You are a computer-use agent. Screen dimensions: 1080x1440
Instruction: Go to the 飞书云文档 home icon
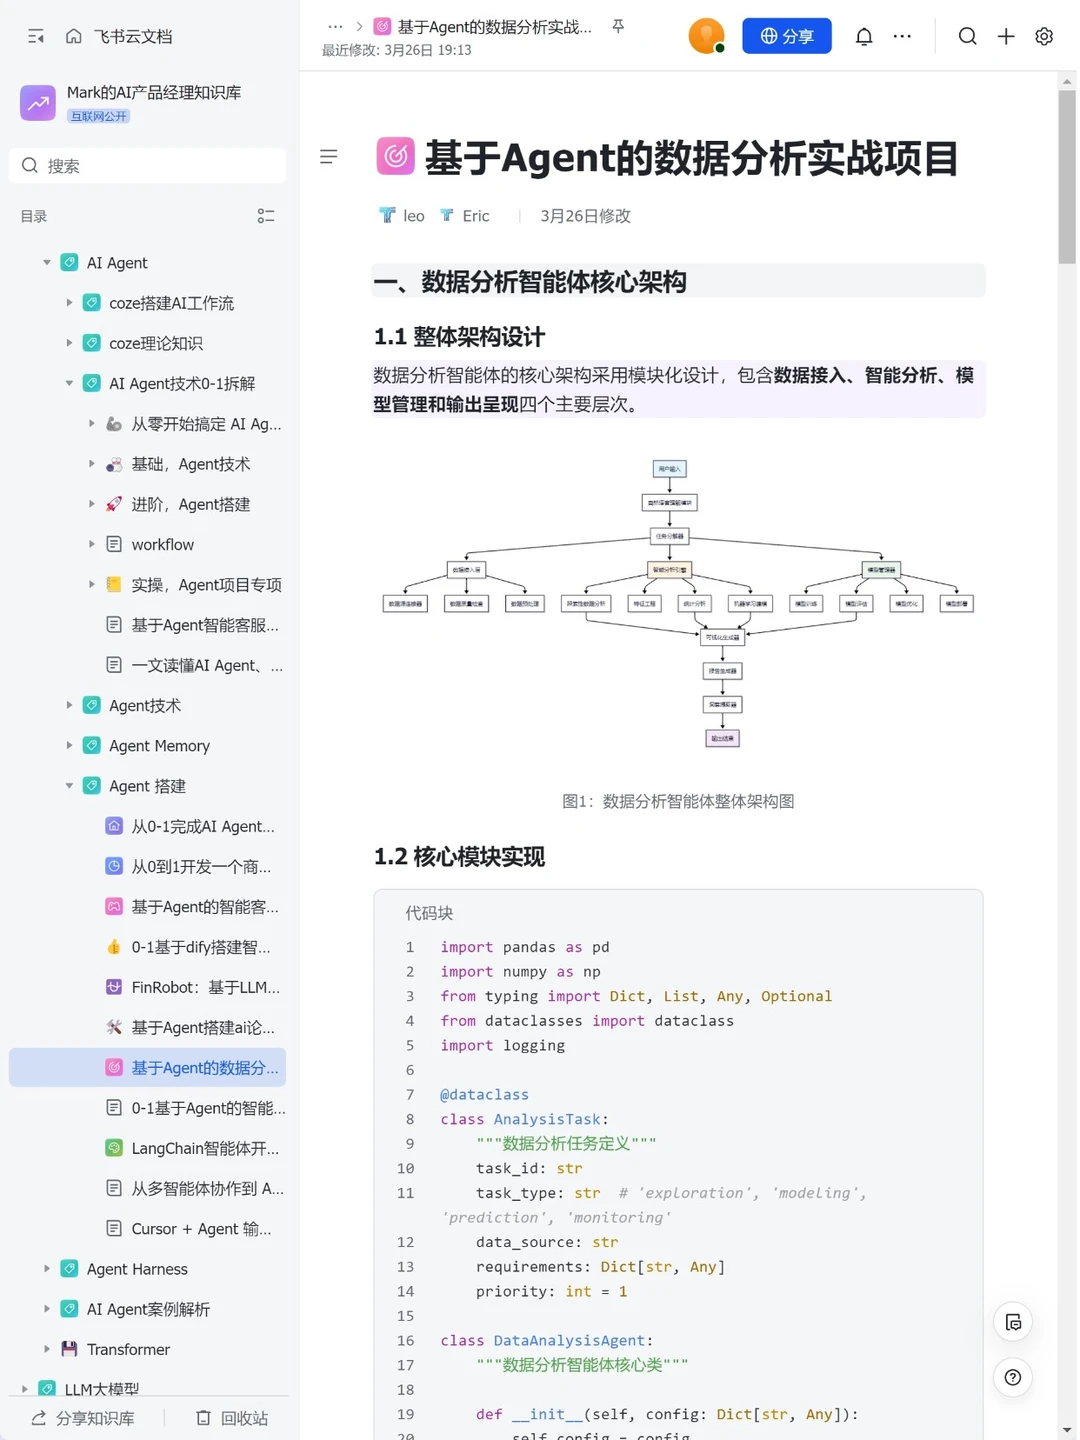73,36
